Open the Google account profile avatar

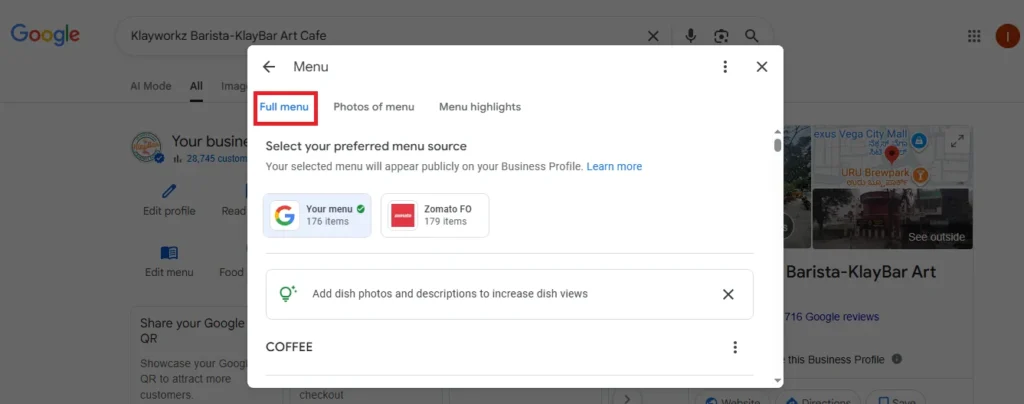coord(1007,36)
